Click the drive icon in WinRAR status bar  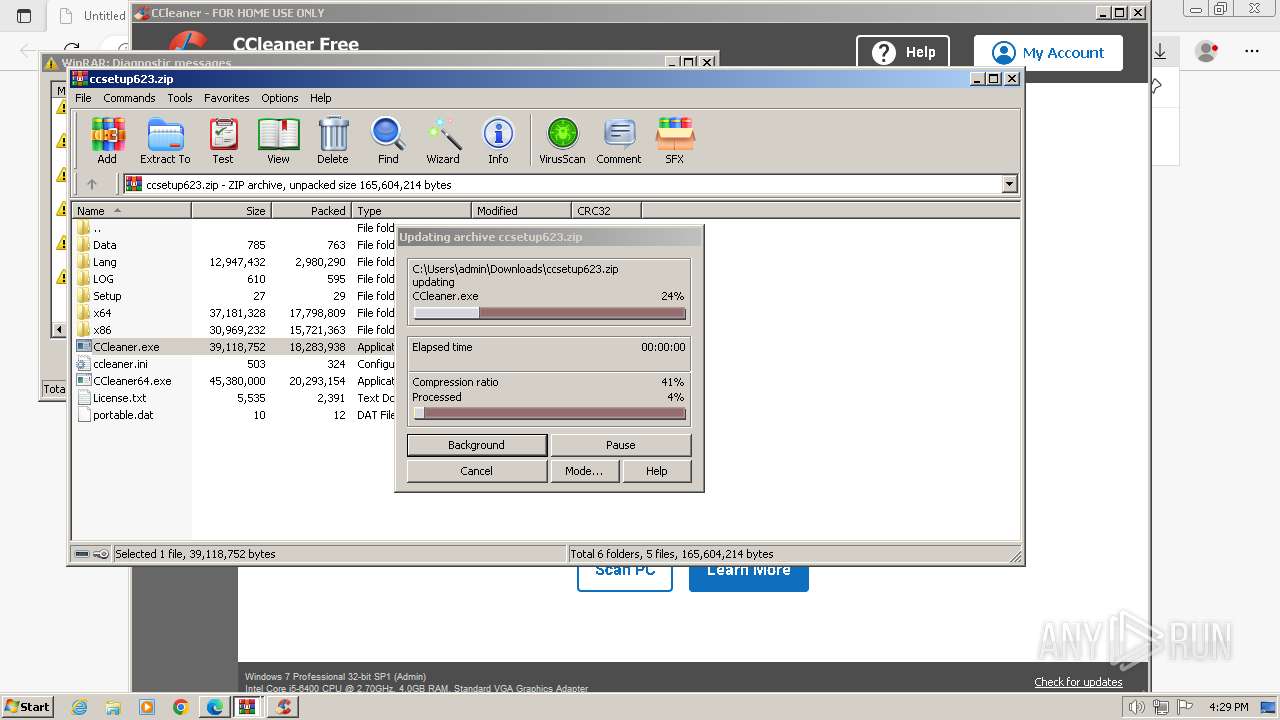tap(82, 553)
